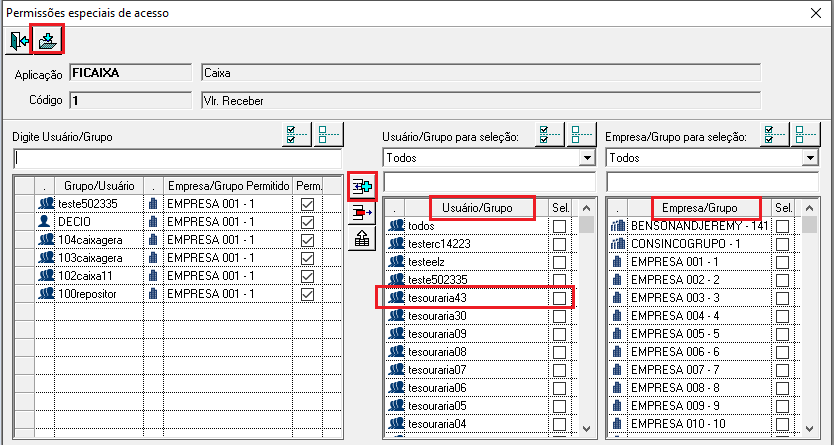The height and width of the screenshot is (445, 834).
Task: Click the save icon in toolbar
Action: 48,41
